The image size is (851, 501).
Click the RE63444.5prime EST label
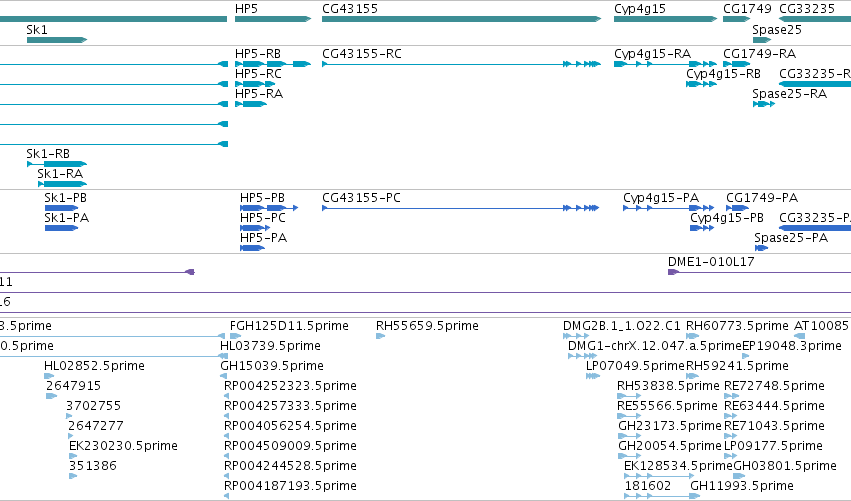774,406
